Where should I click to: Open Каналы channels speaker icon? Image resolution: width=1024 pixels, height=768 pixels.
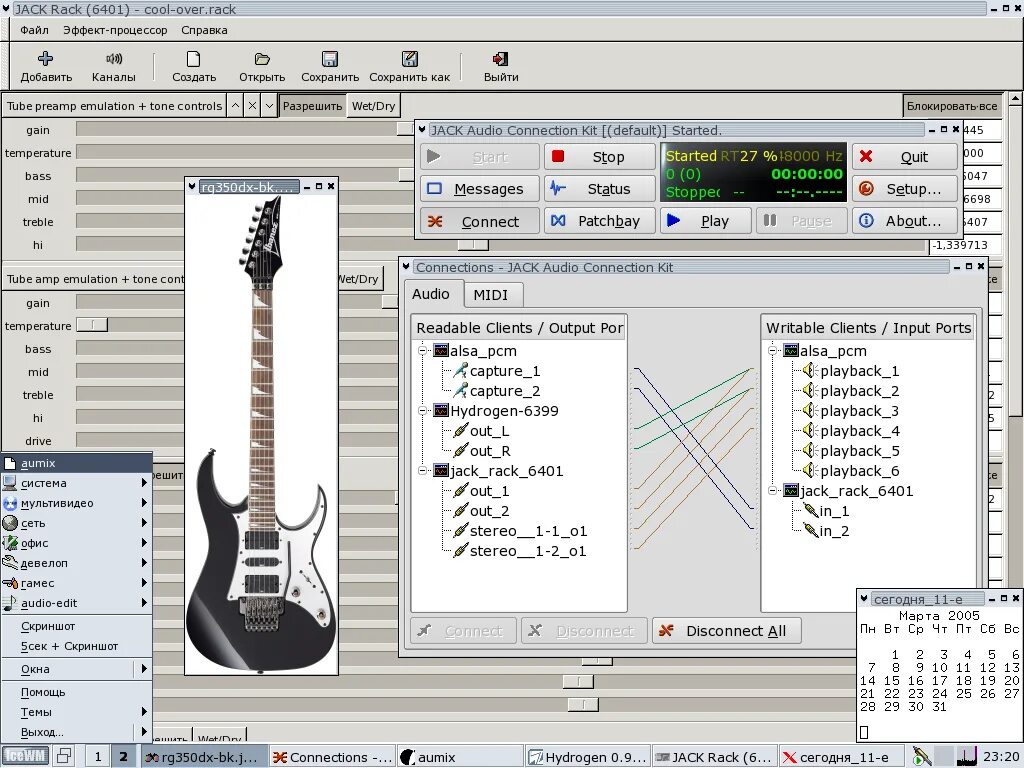[x=114, y=59]
